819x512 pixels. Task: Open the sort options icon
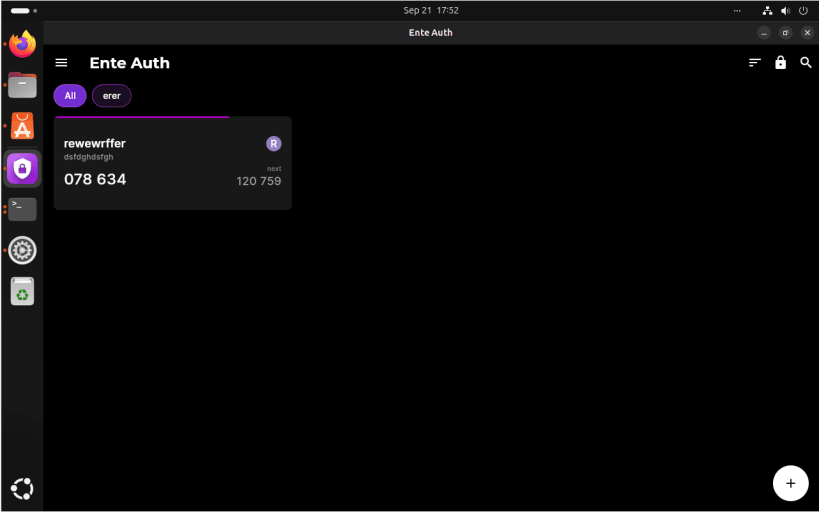point(755,63)
